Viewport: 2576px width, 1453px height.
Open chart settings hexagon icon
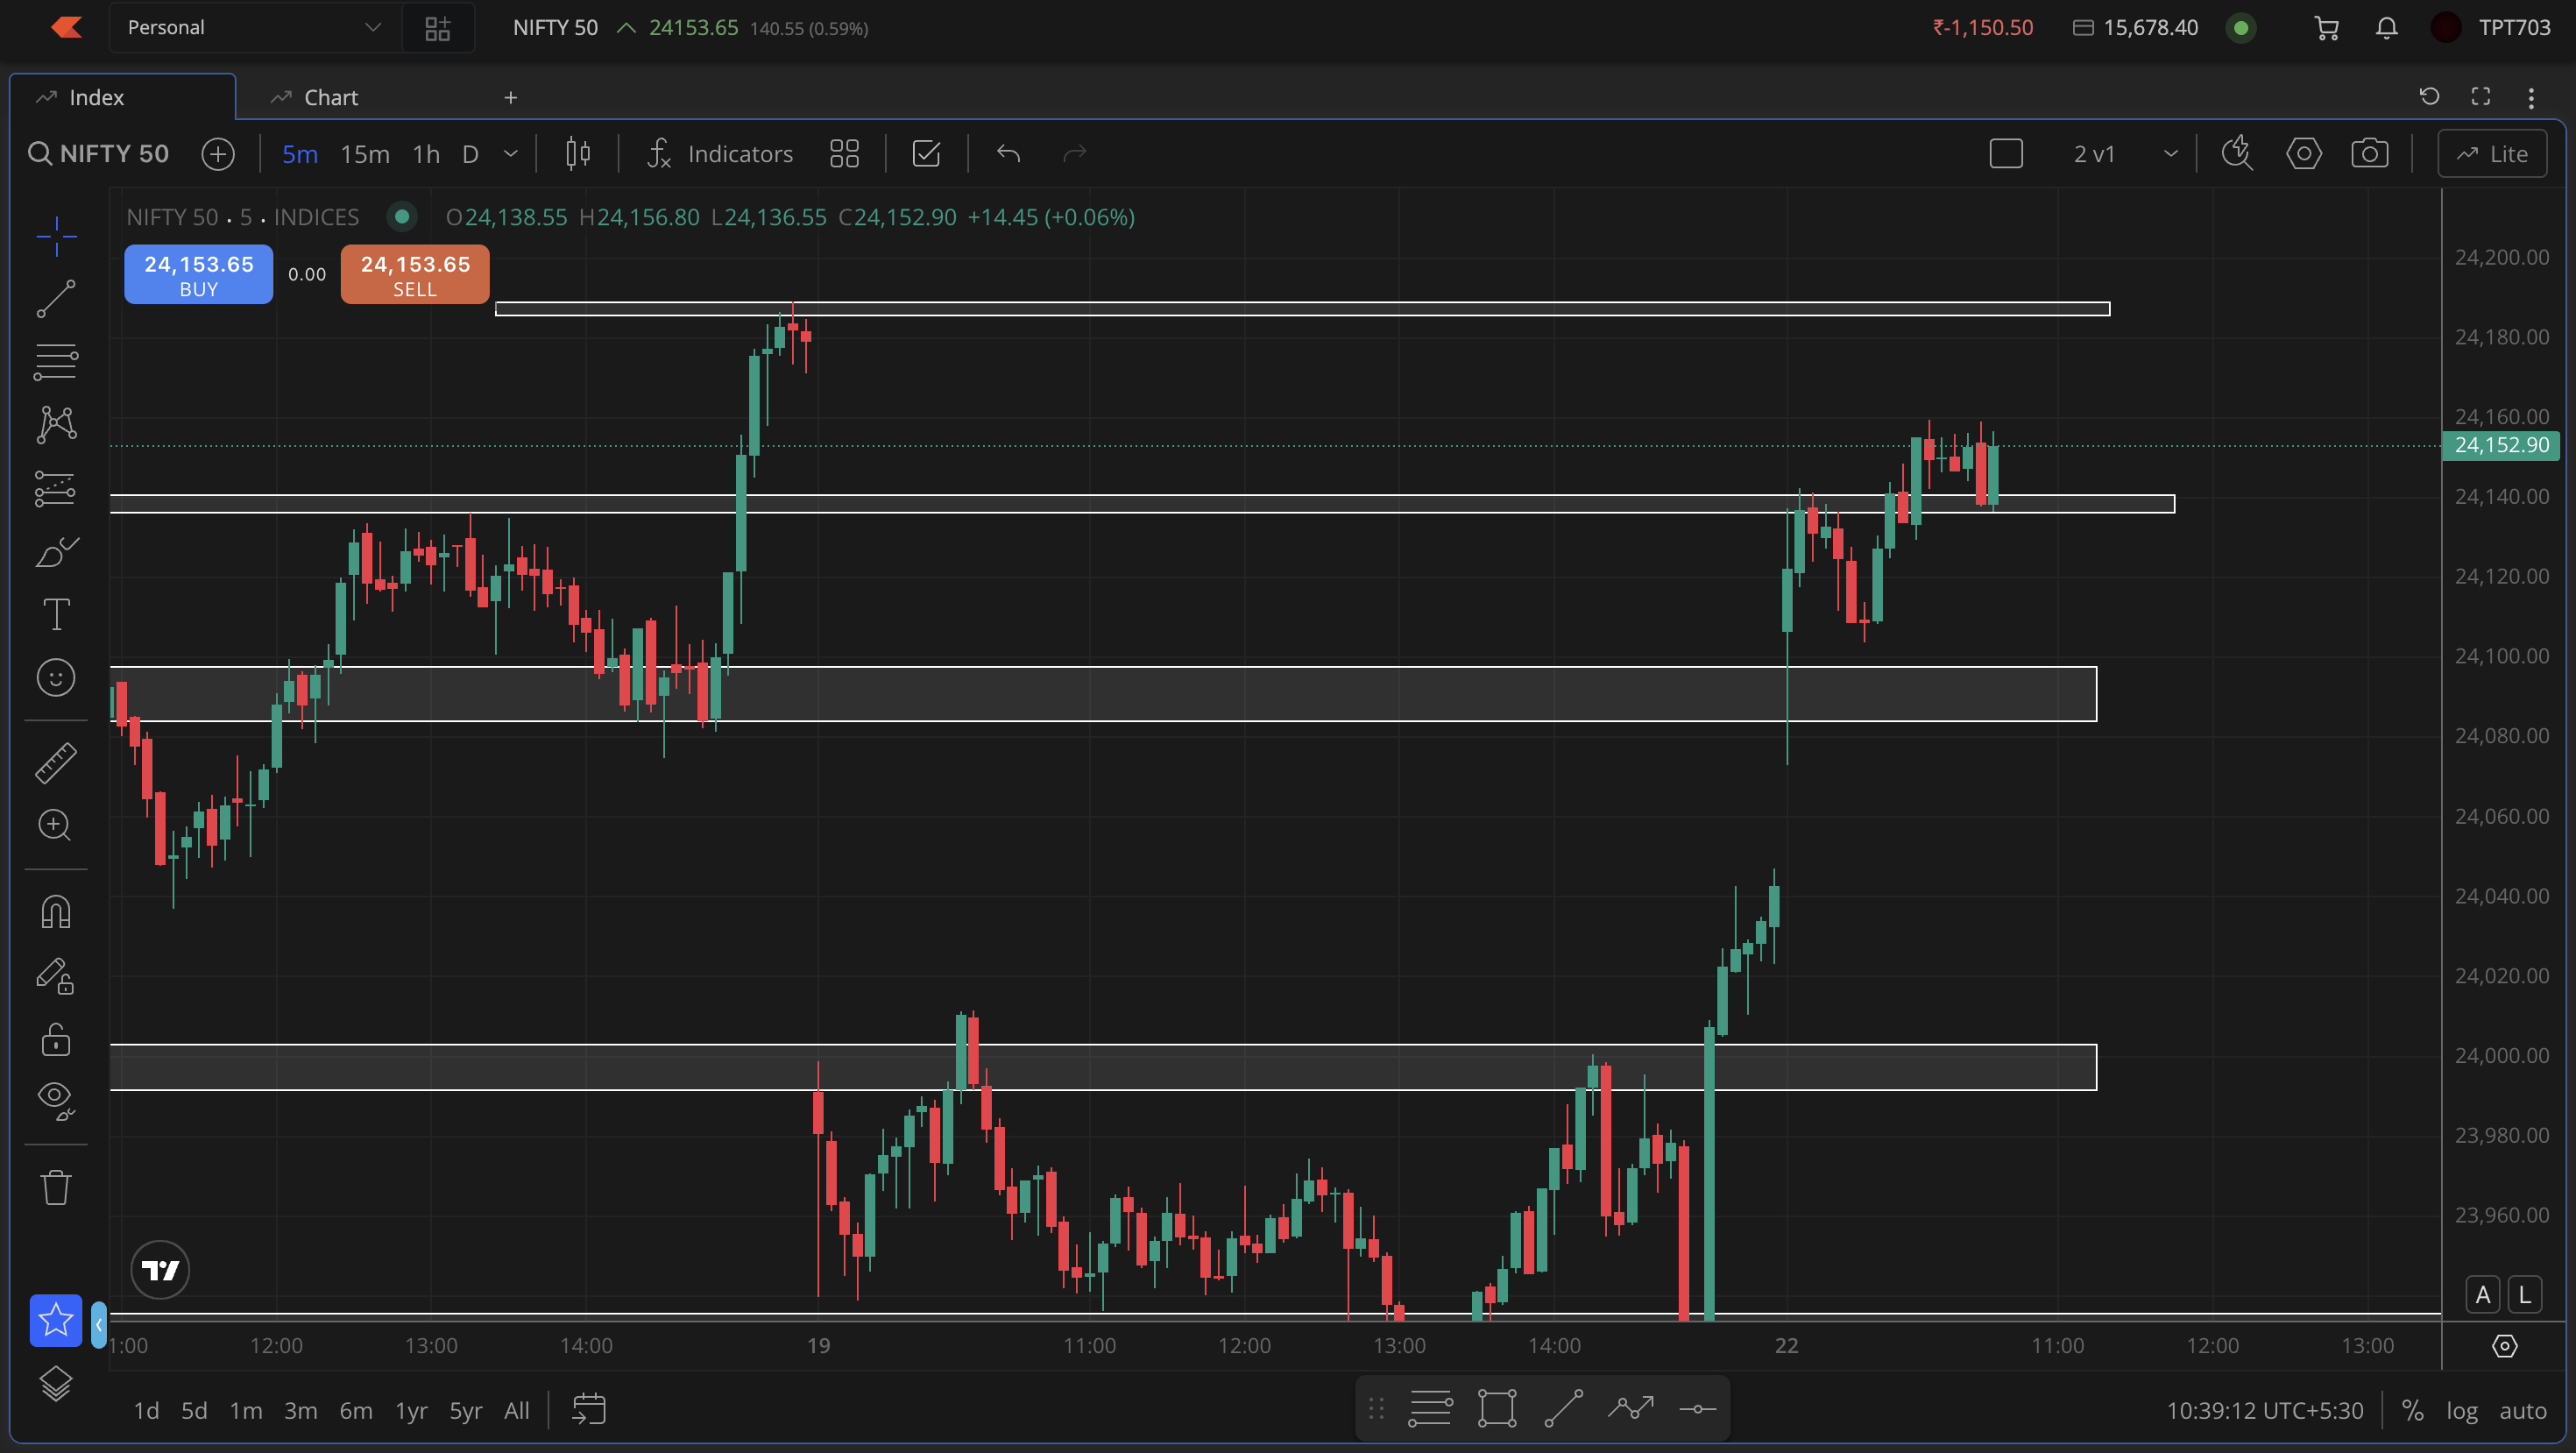2304,154
